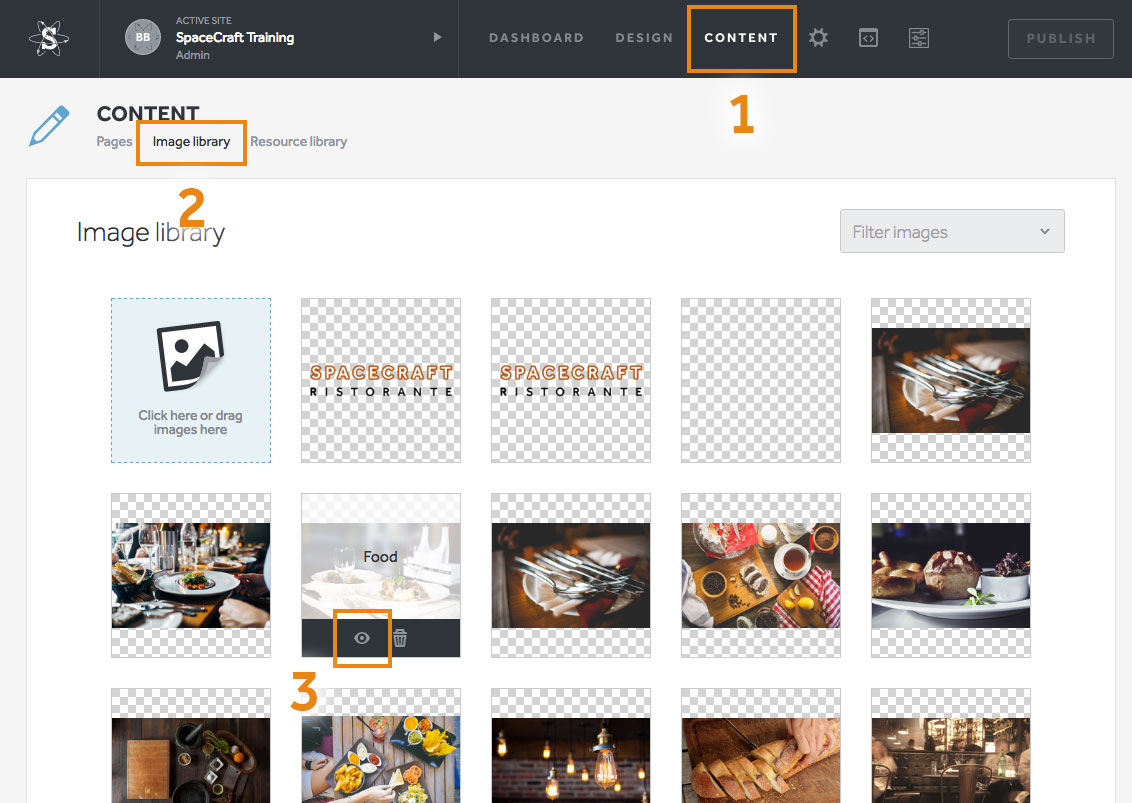Delete the Food image with trash icon

(x=400, y=638)
